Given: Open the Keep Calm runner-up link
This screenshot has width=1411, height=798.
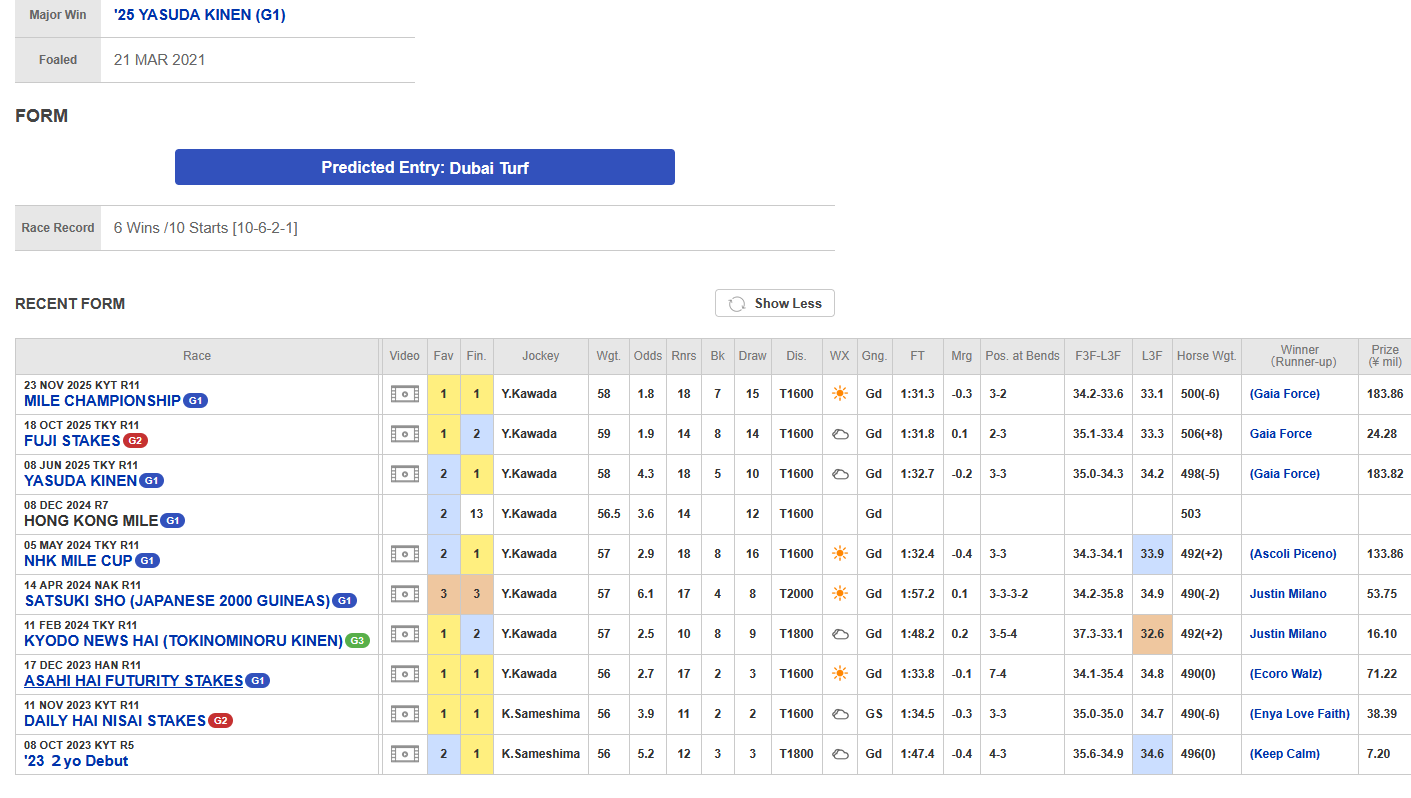Looking at the screenshot, I should coord(1284,754).
